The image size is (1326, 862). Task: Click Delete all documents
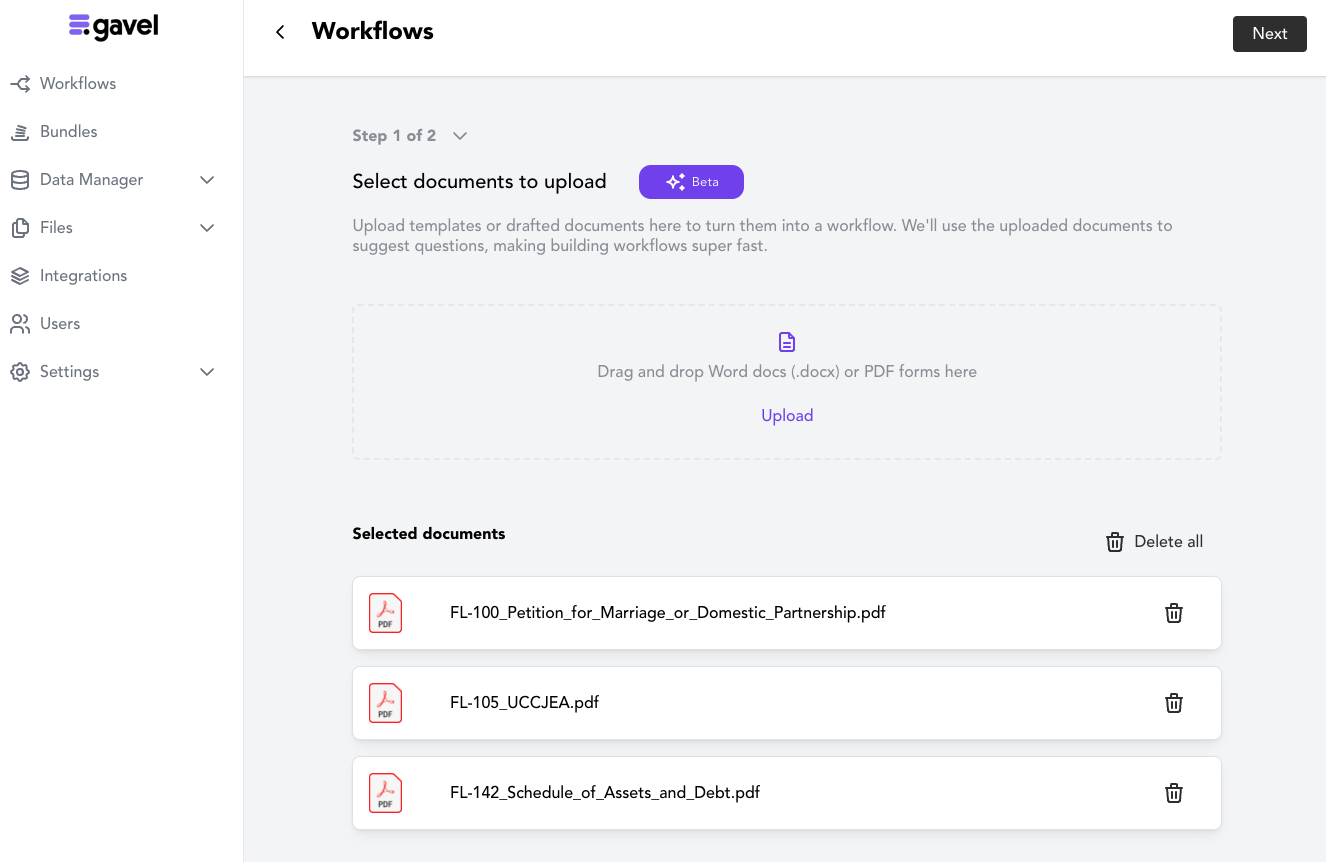1154,542
